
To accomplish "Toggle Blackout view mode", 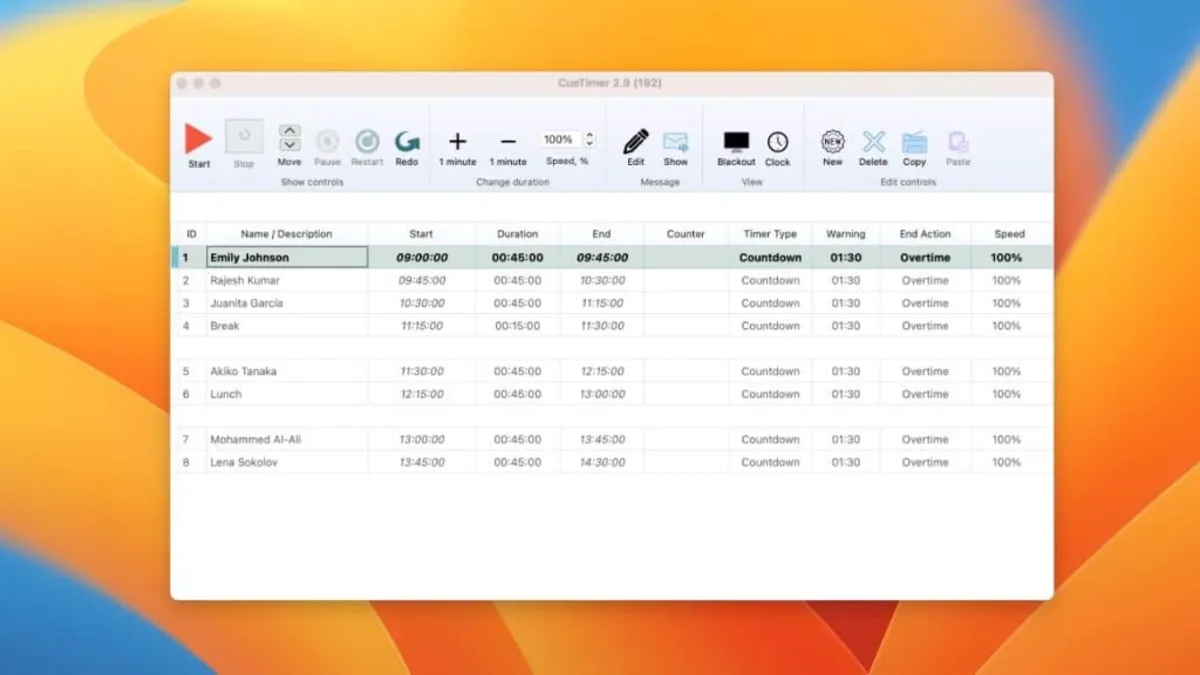I will 736,142.
